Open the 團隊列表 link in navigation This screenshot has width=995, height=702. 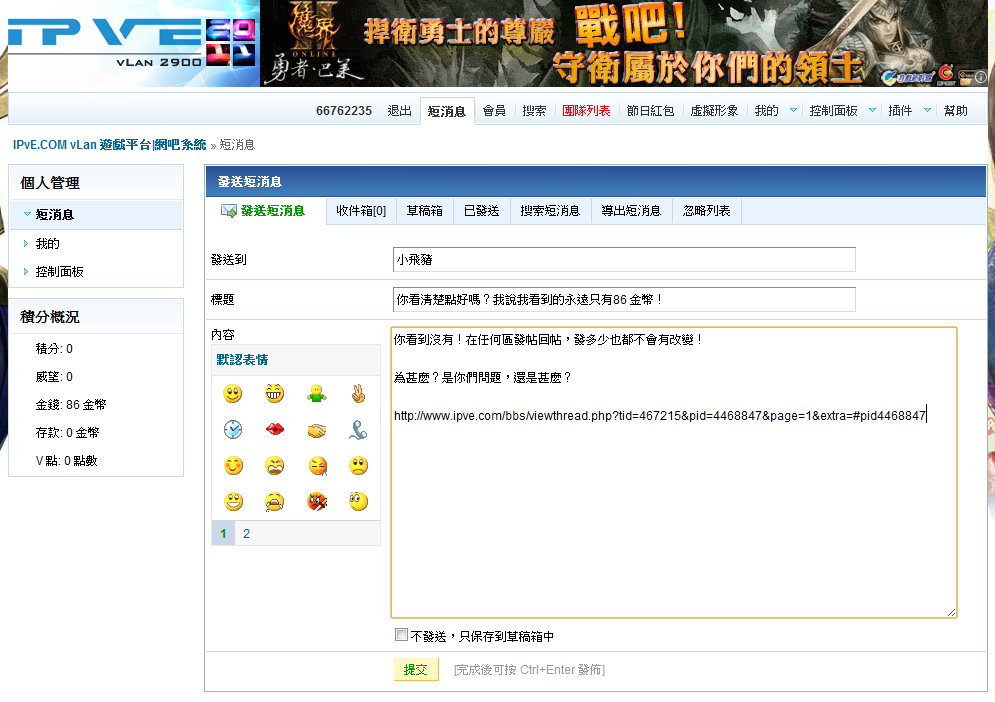(586, 111)
